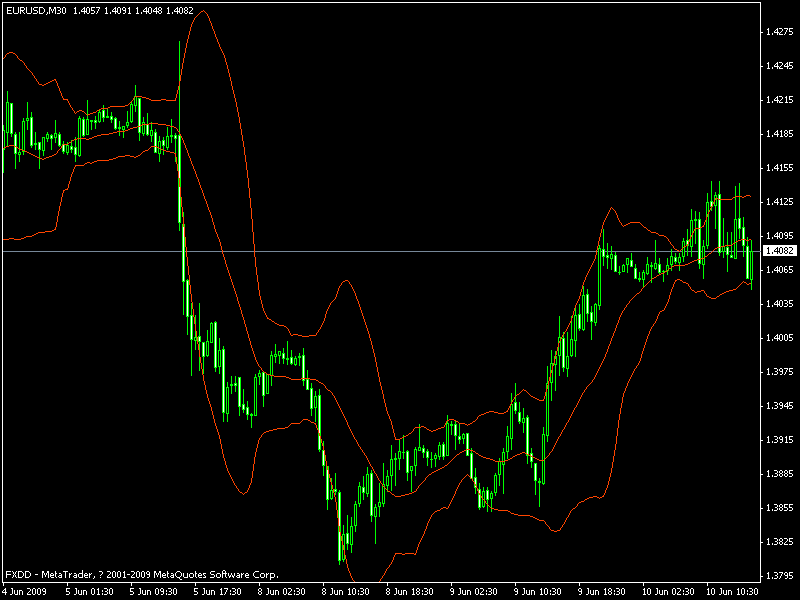Click the 9 Jun 18:30 time label

[602, 592]
